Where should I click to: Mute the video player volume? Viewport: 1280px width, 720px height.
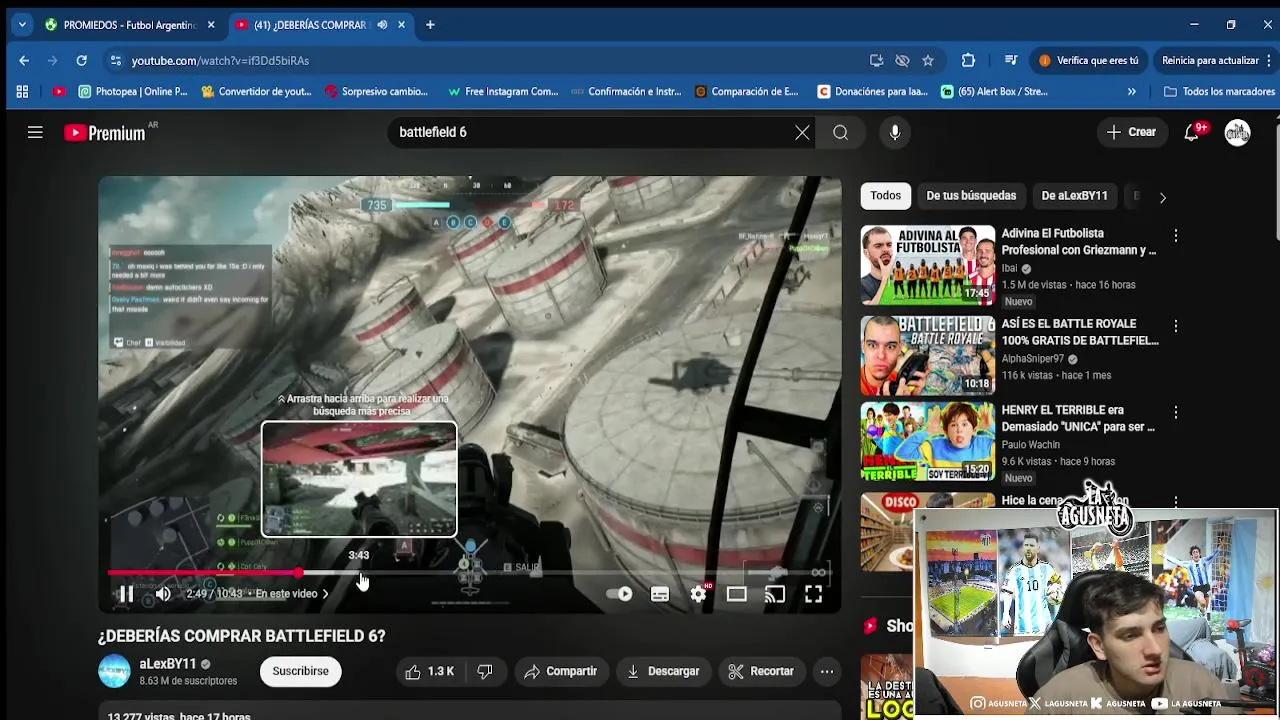coord(163,594)
